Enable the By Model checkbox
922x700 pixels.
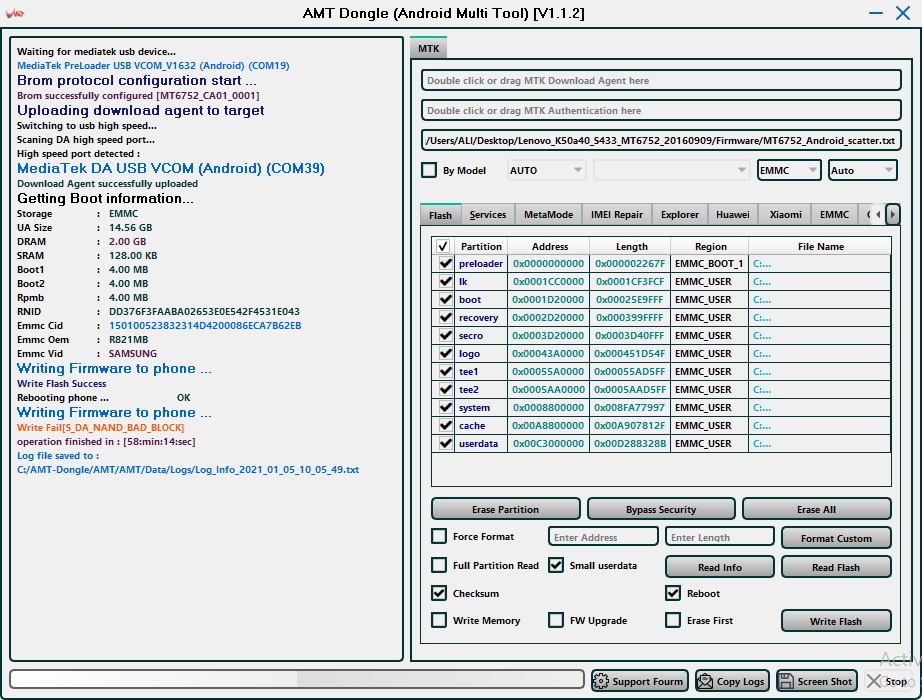pos(429,170)
